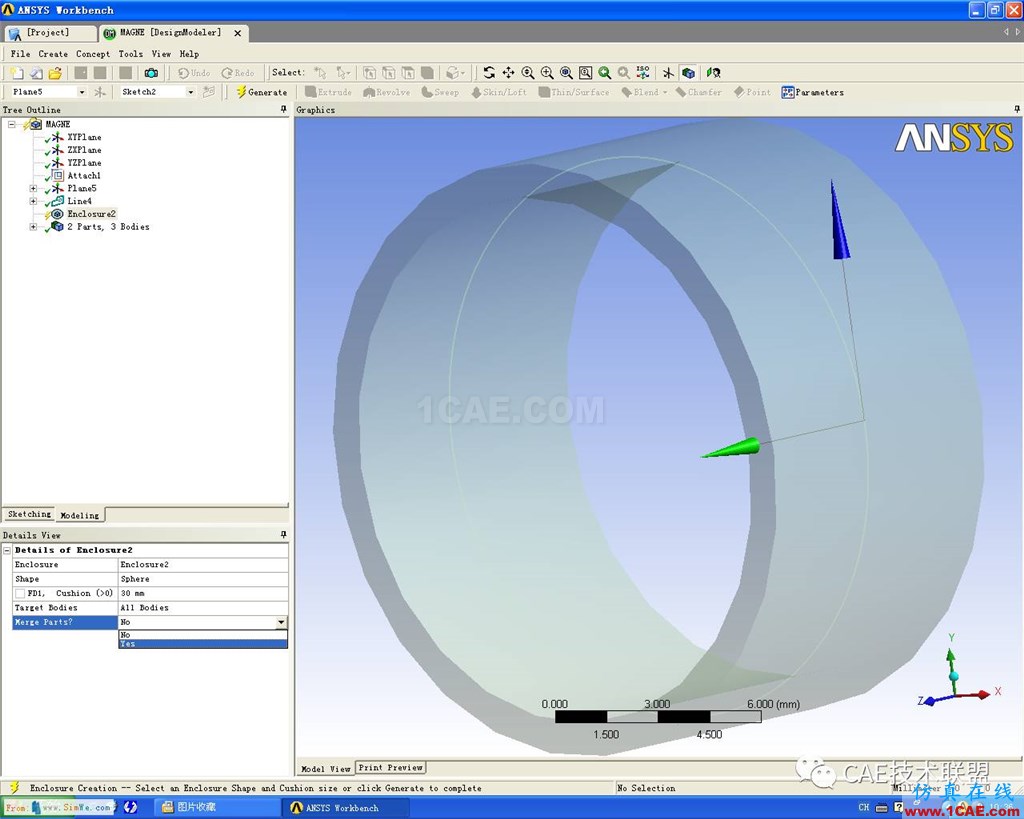Expand the Plane5 tree node
The width and height of the screenshot is (1024, 819).
(x=33, y=189)
